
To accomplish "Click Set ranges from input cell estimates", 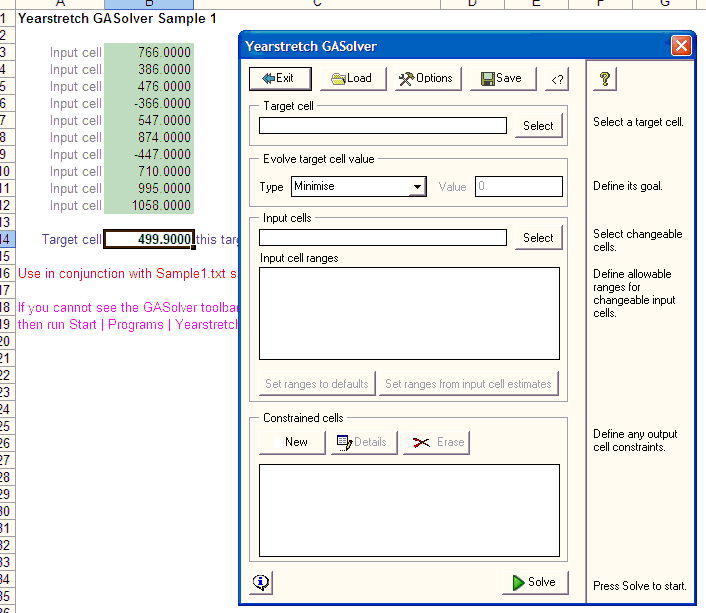I will tap(469, 384).
